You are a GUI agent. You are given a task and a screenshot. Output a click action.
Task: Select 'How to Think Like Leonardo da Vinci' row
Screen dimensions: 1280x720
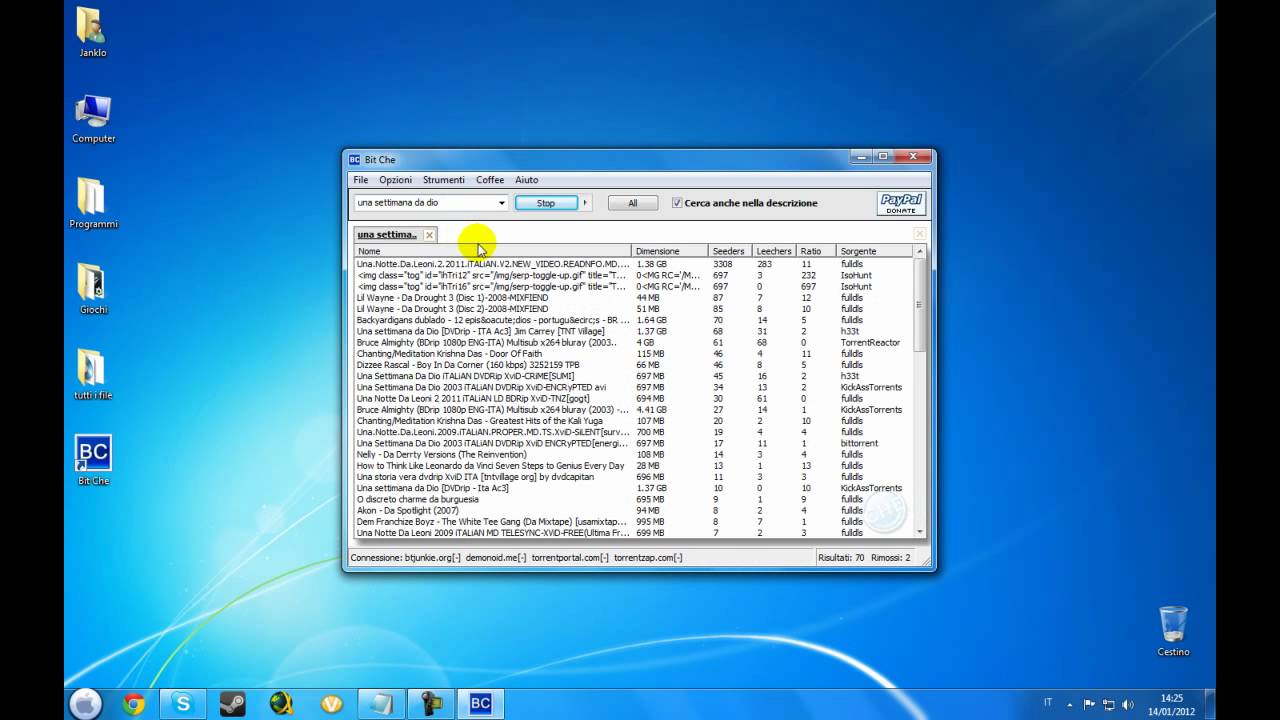(635, 466)
